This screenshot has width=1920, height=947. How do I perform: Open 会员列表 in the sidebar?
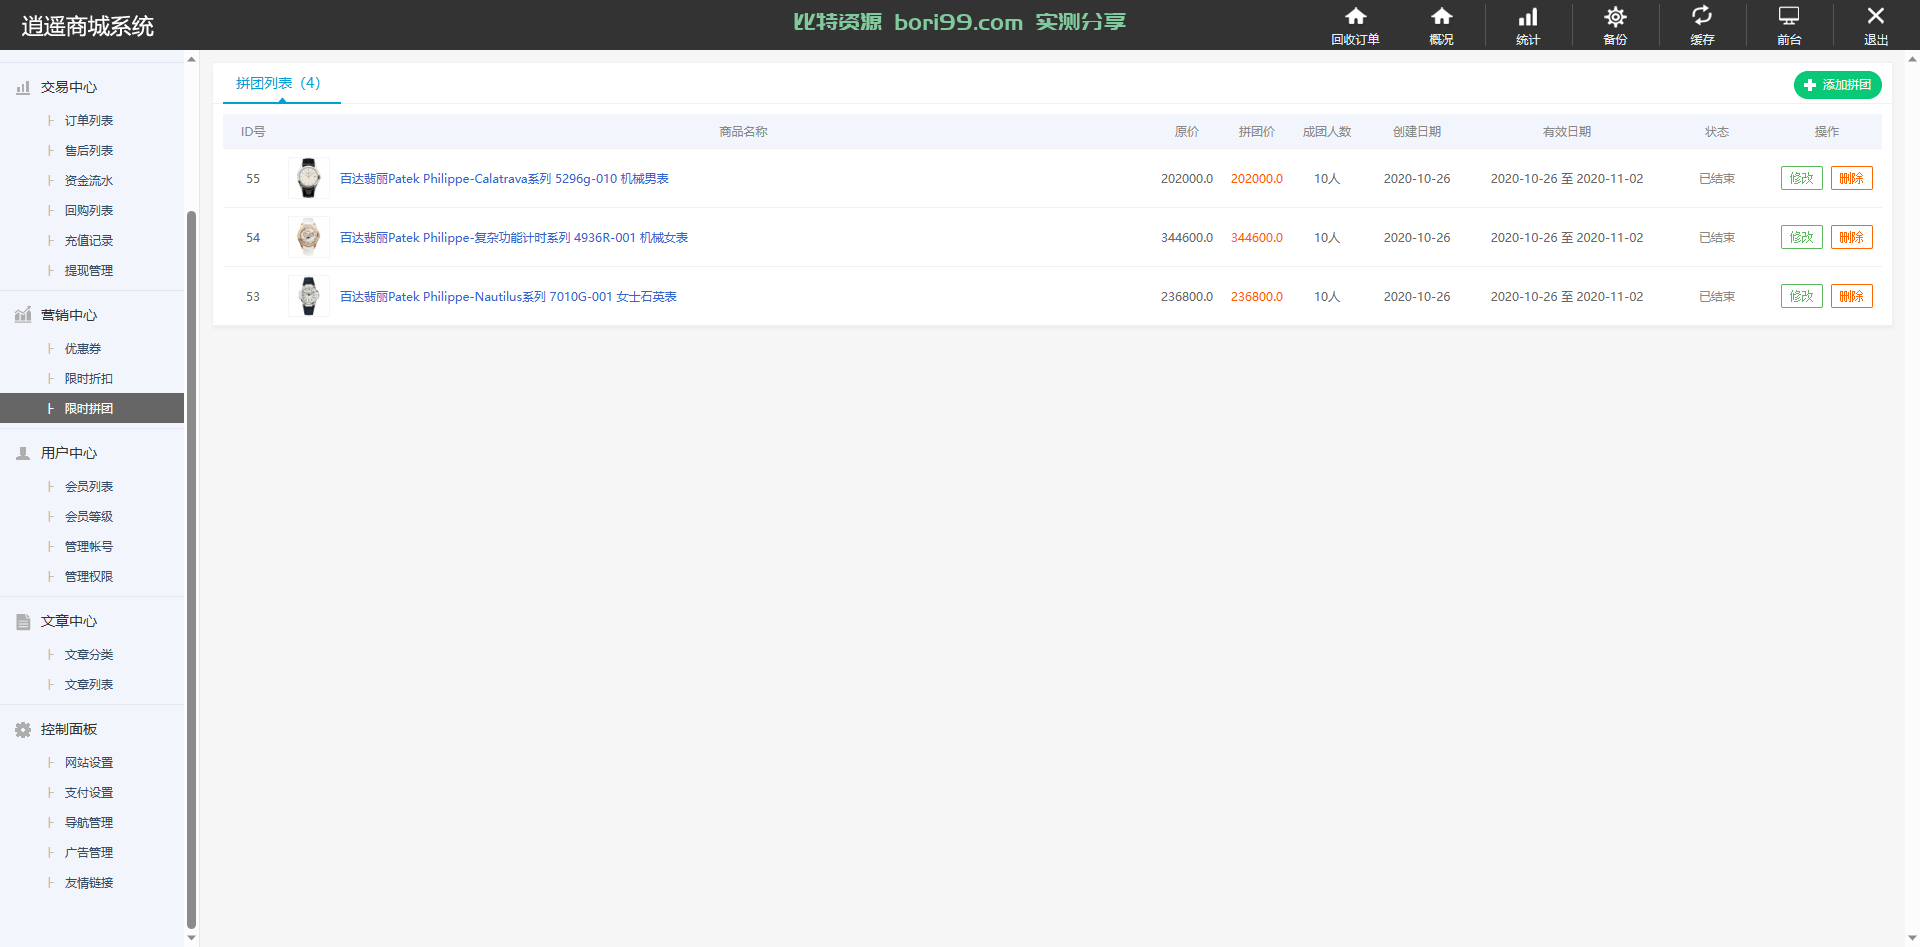(x=89, y=487)
